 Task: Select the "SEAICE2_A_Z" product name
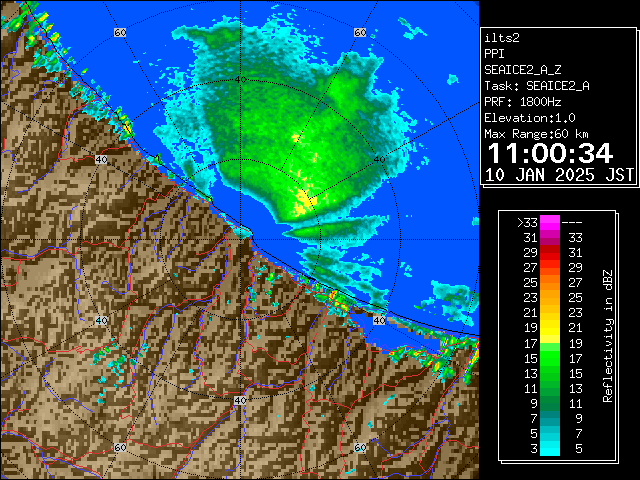point(522,70)
